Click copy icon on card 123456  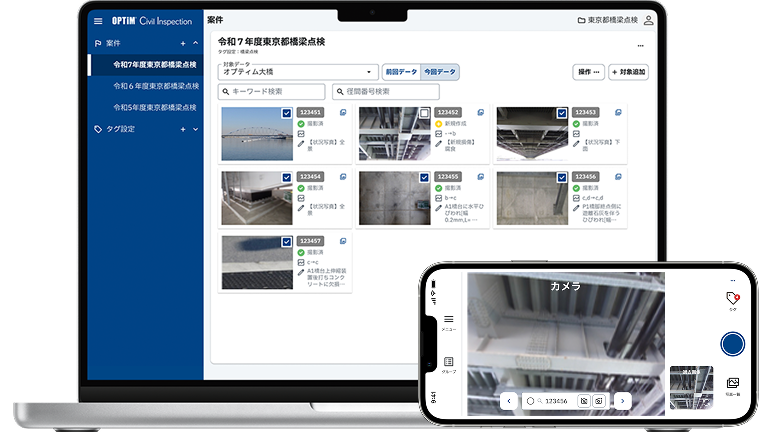(x=618, y=177)
